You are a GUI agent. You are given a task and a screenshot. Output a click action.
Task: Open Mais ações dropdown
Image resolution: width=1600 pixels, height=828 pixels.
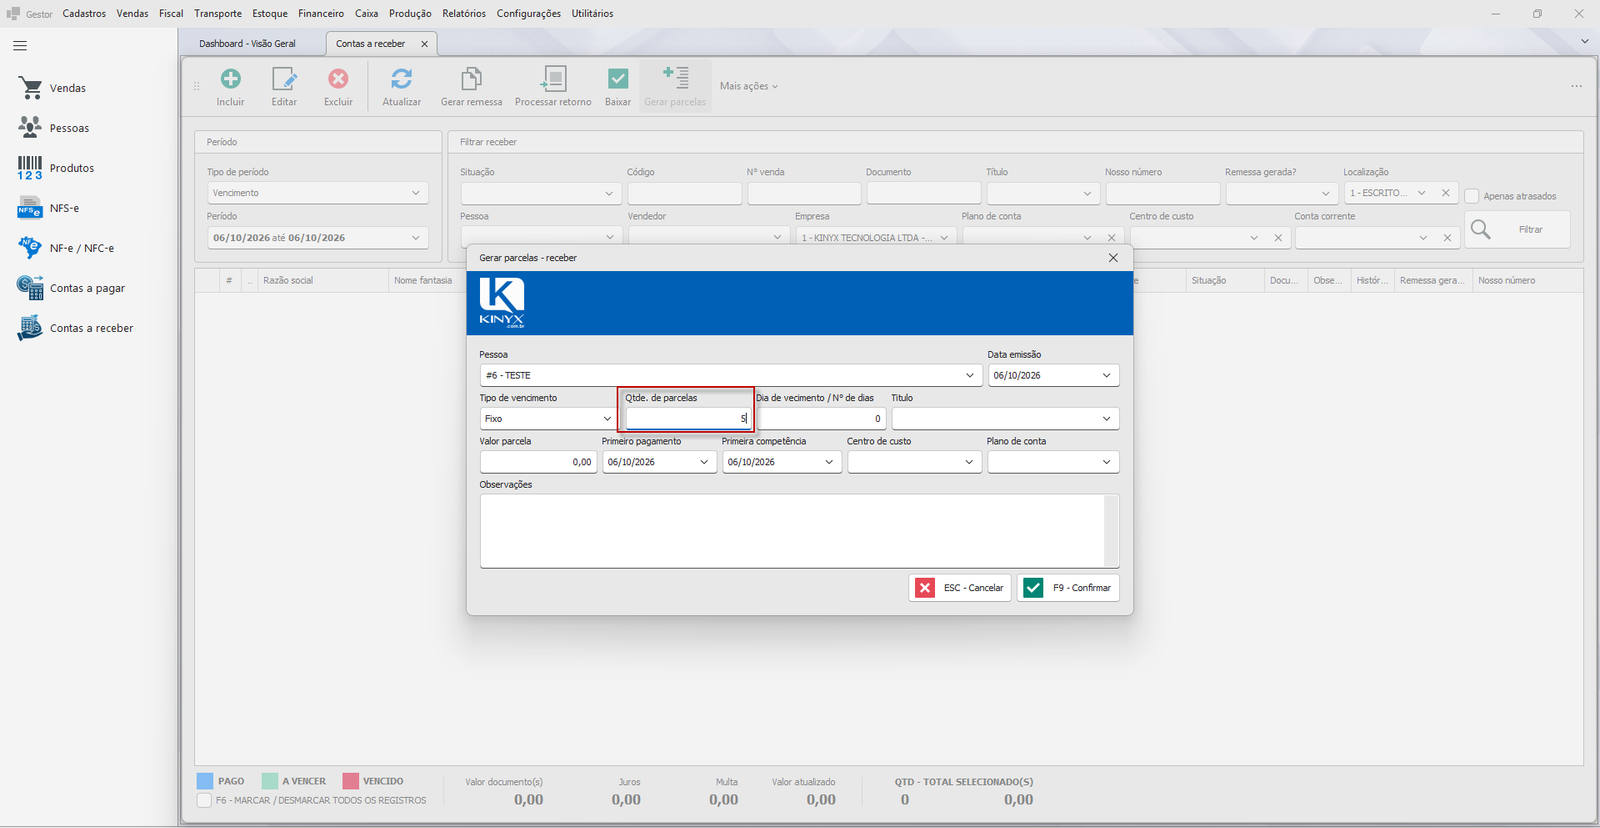(x=749, y=86)
